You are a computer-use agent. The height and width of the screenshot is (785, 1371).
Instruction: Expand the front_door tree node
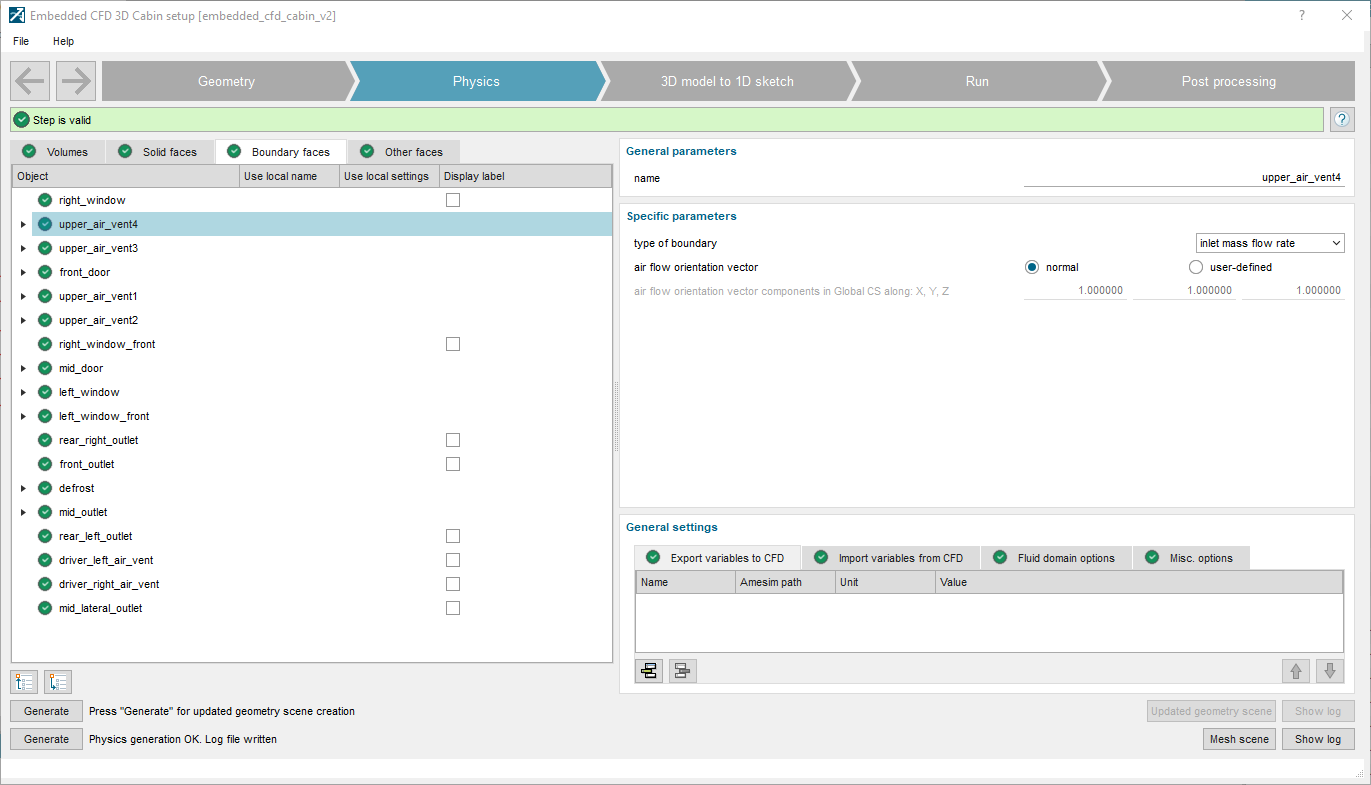(23, 272)
